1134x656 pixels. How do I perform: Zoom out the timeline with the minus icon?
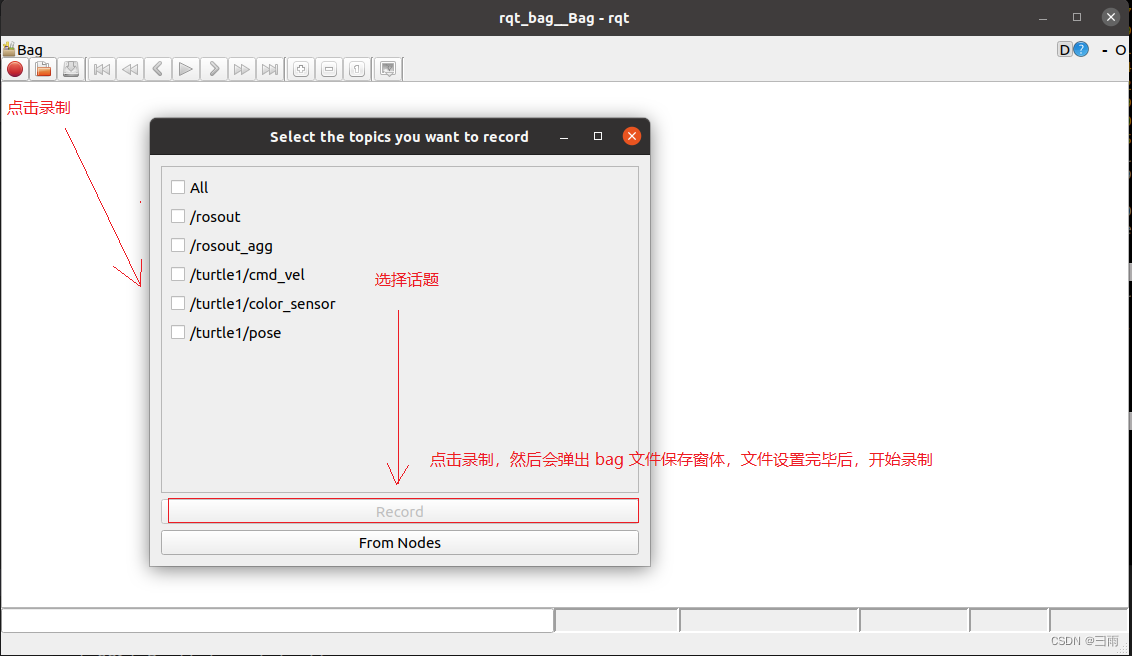[329, 69]
